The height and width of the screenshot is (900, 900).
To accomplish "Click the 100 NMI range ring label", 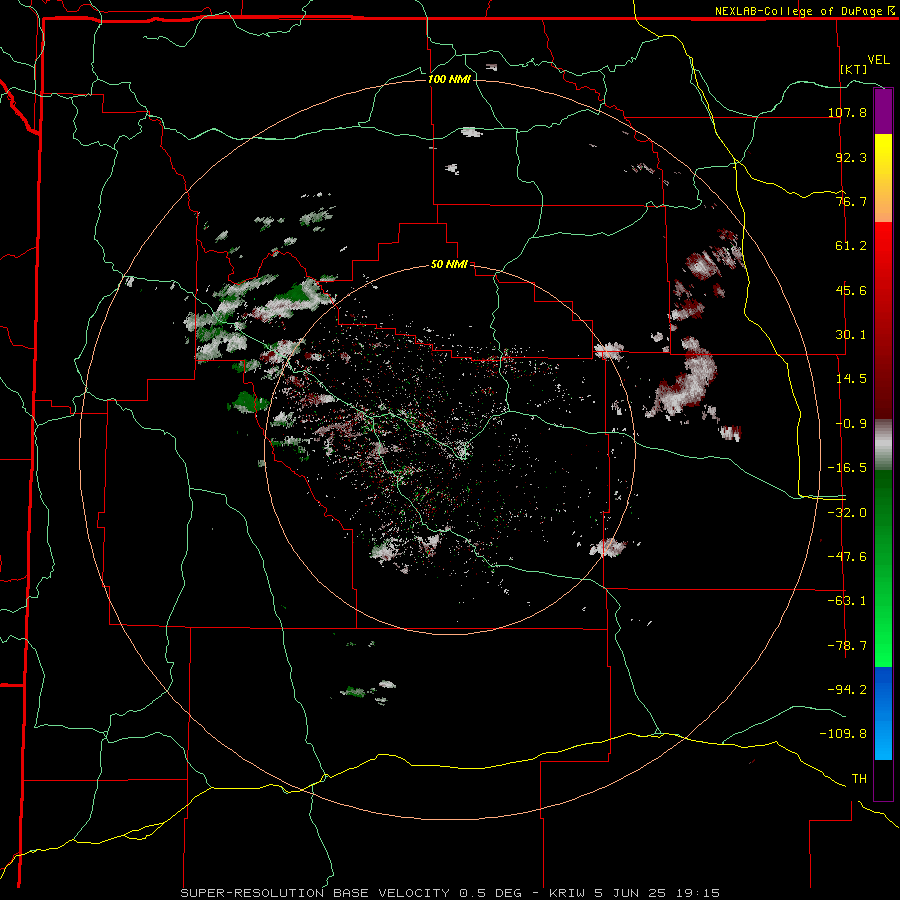I will [x=449, y=79].
